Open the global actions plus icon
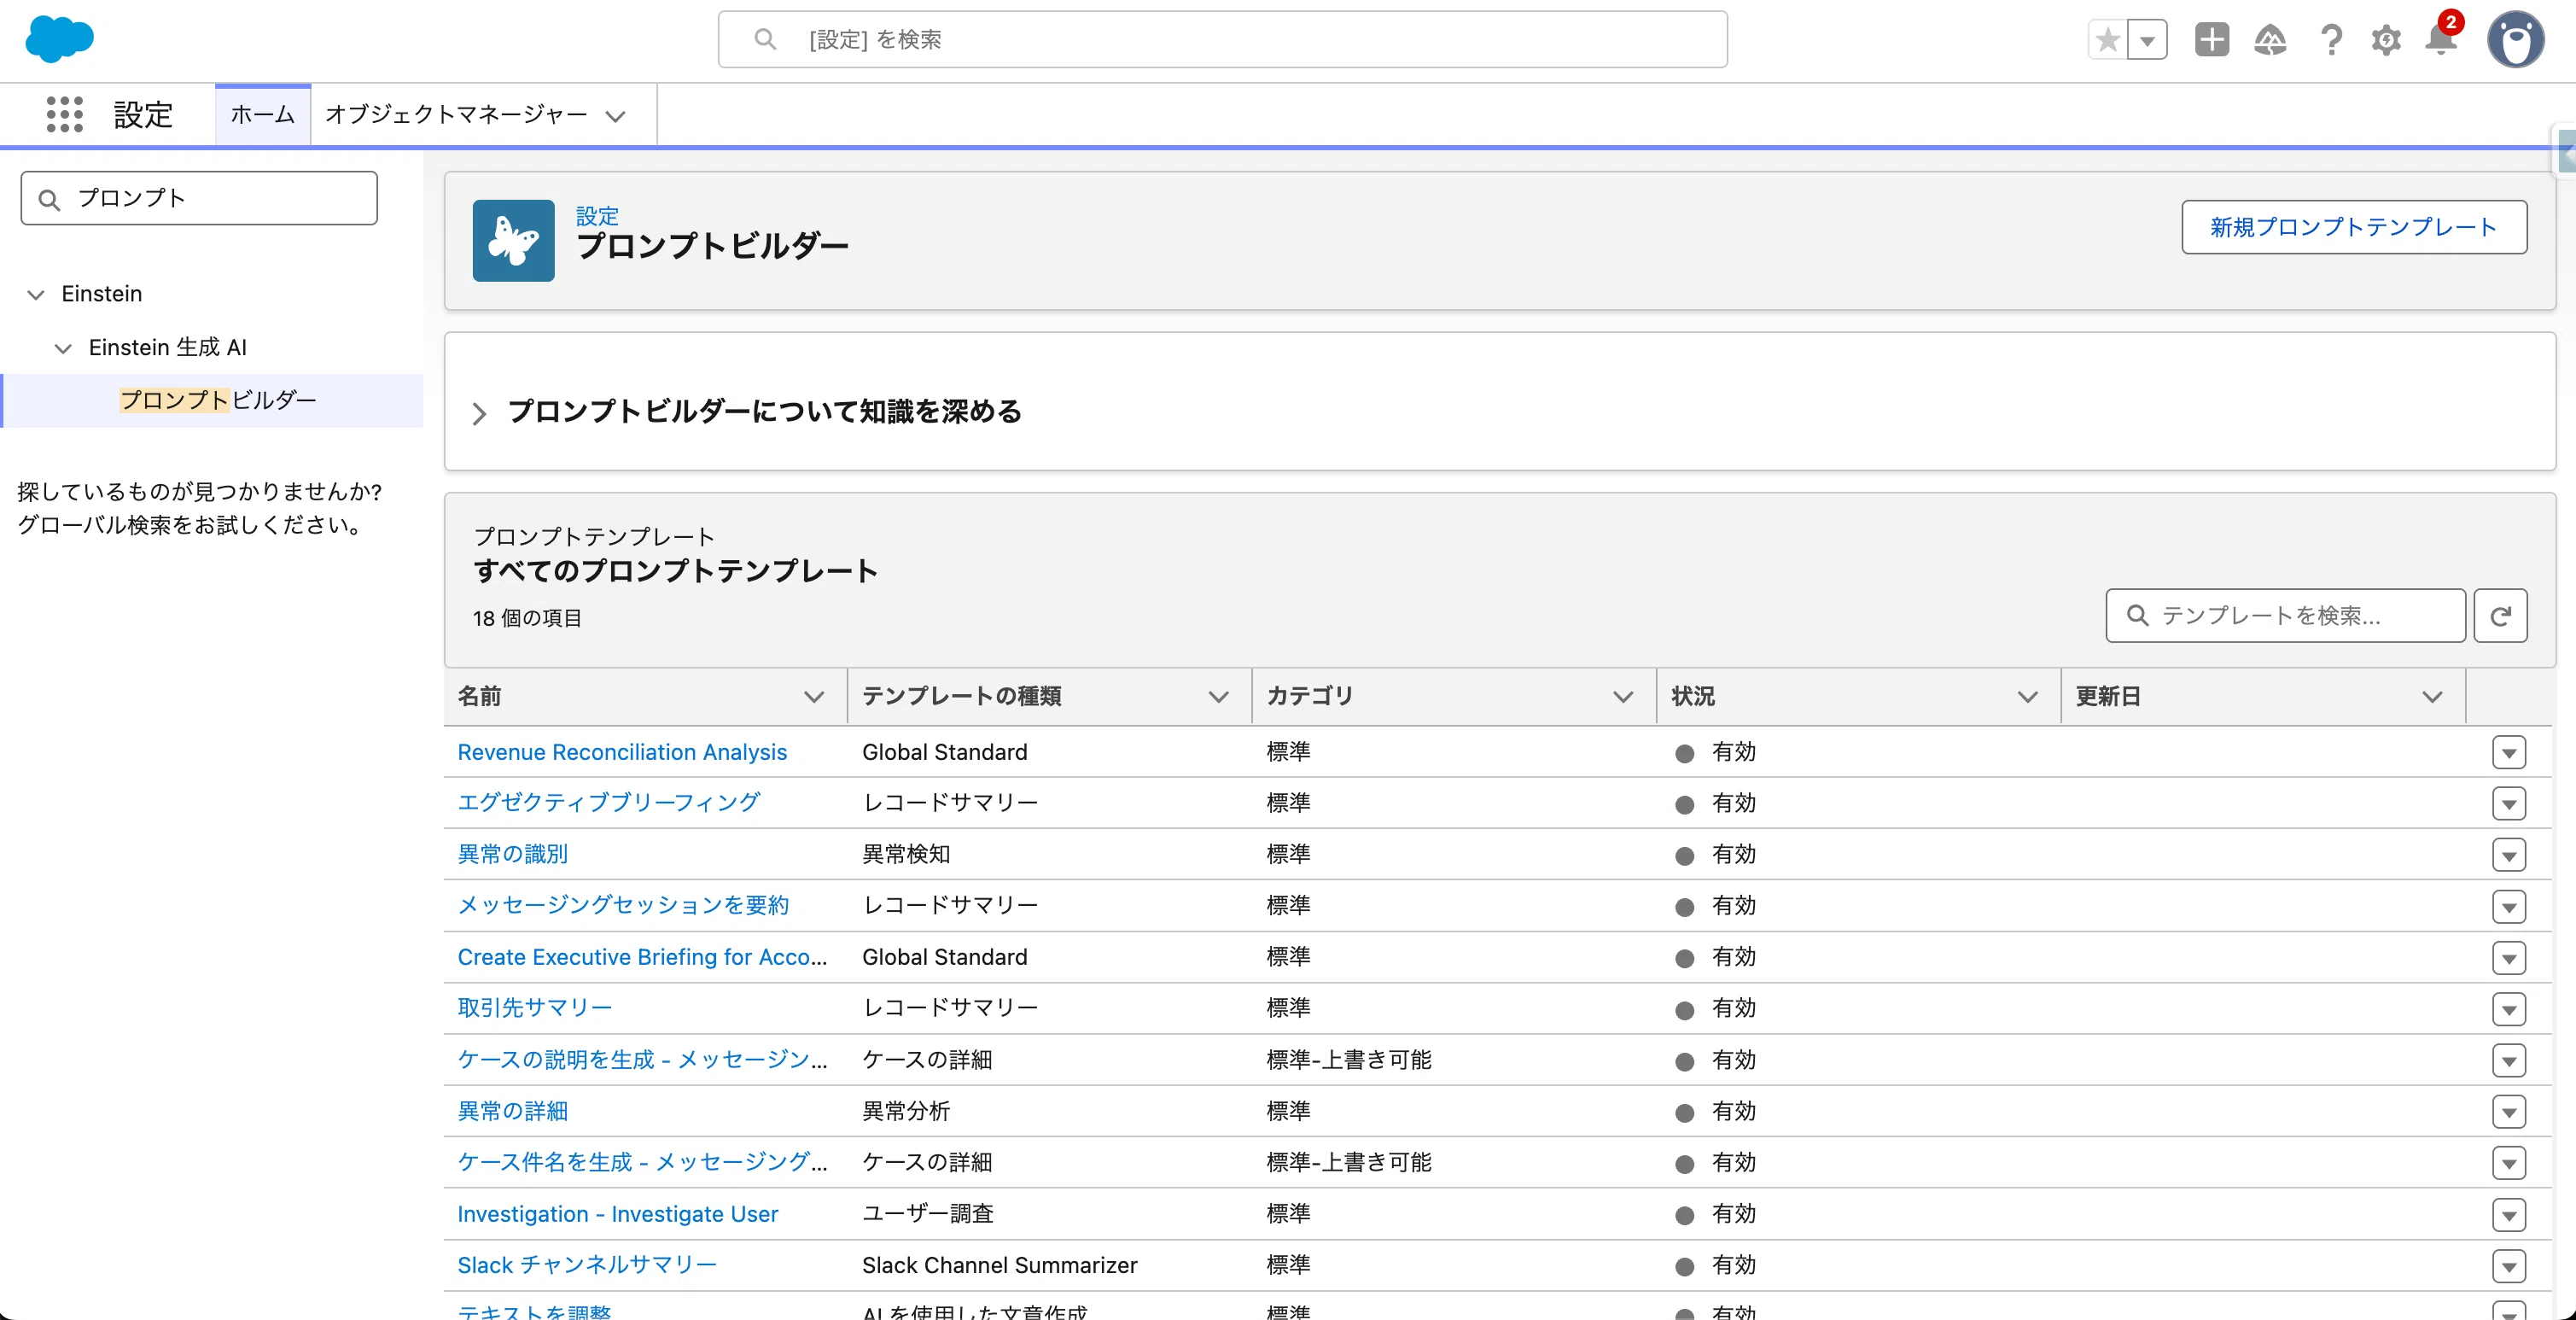The height and width of the screenshot is (1320, 2576). [x=2212, y=40]
